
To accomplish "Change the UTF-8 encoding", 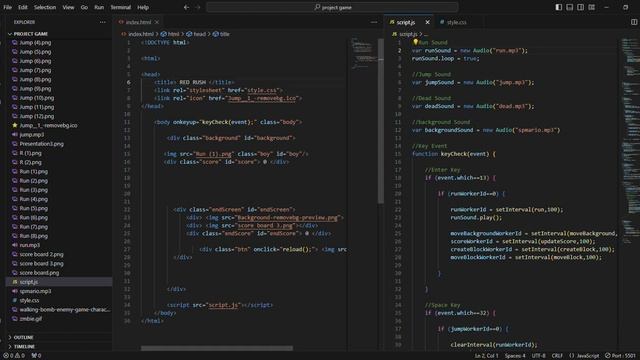I will point(539,356).
